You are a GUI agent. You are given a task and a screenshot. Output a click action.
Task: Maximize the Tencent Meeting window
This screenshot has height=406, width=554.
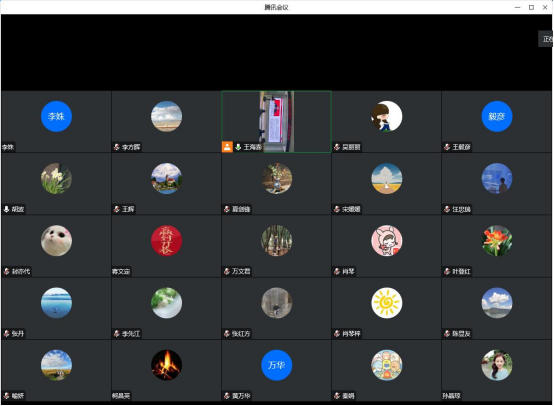click(531, 7)
